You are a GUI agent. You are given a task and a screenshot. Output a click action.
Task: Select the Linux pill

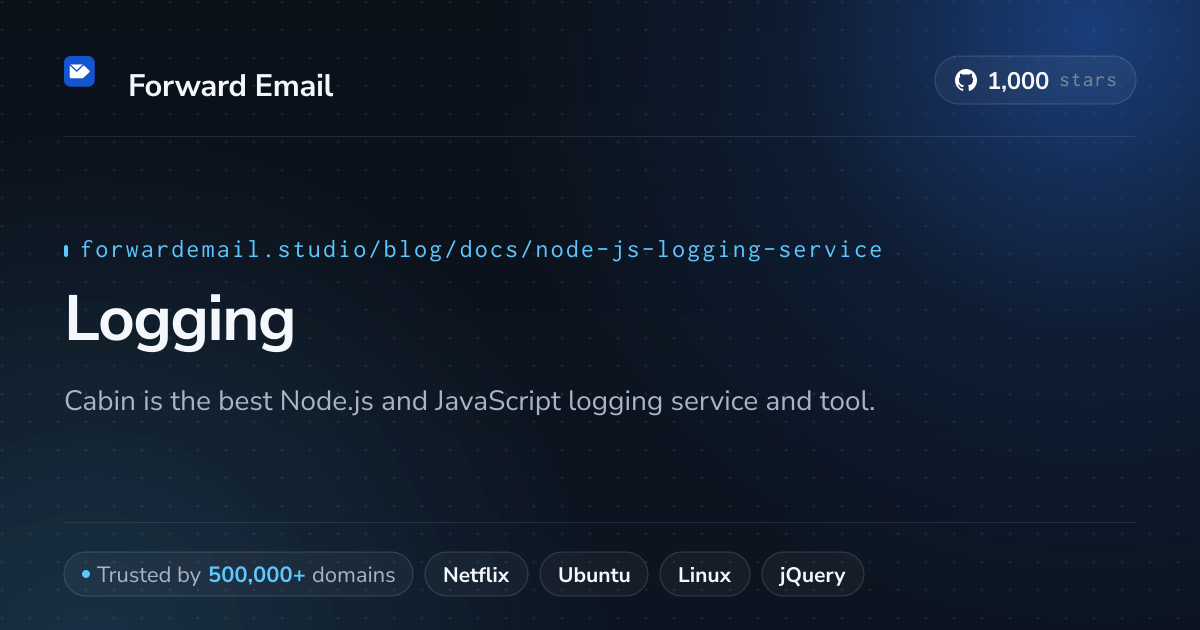[x=705, y=575]
